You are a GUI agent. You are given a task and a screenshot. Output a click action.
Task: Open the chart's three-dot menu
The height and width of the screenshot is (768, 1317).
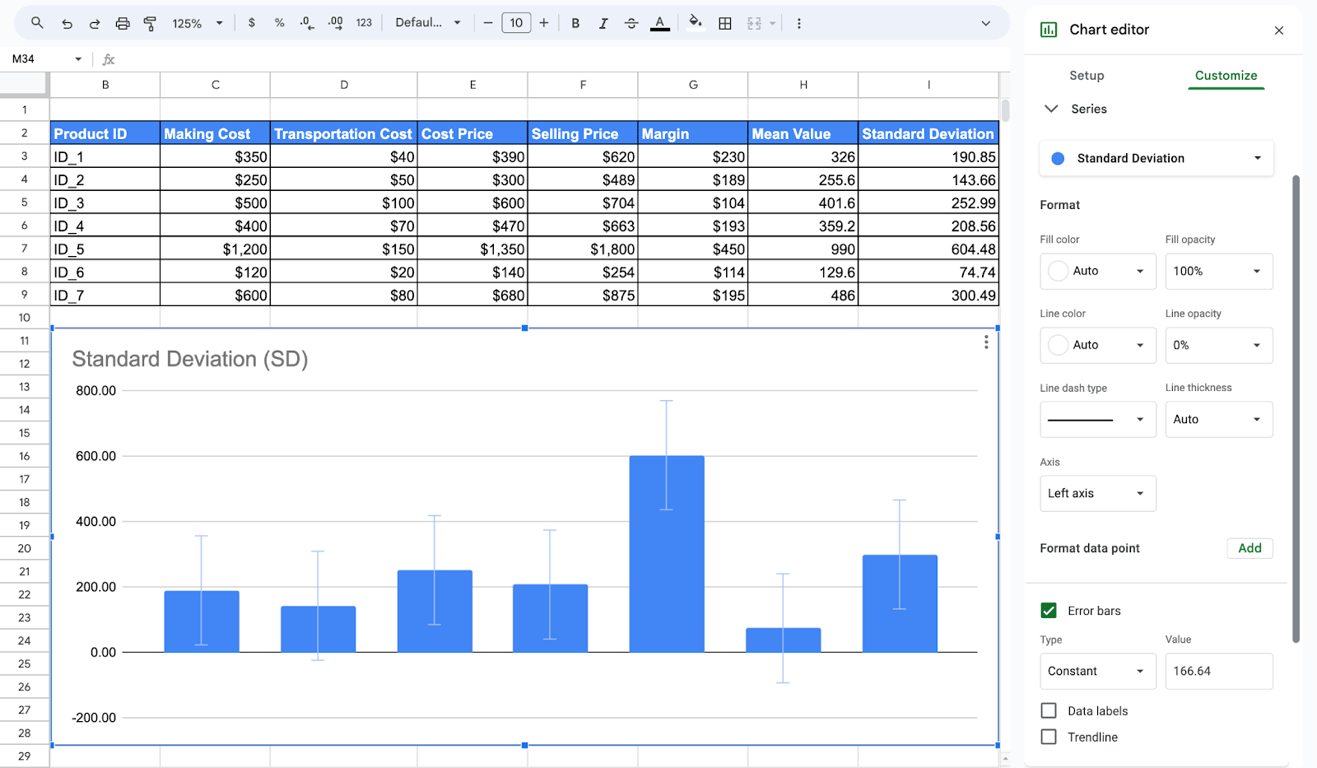tap(986, 342)
